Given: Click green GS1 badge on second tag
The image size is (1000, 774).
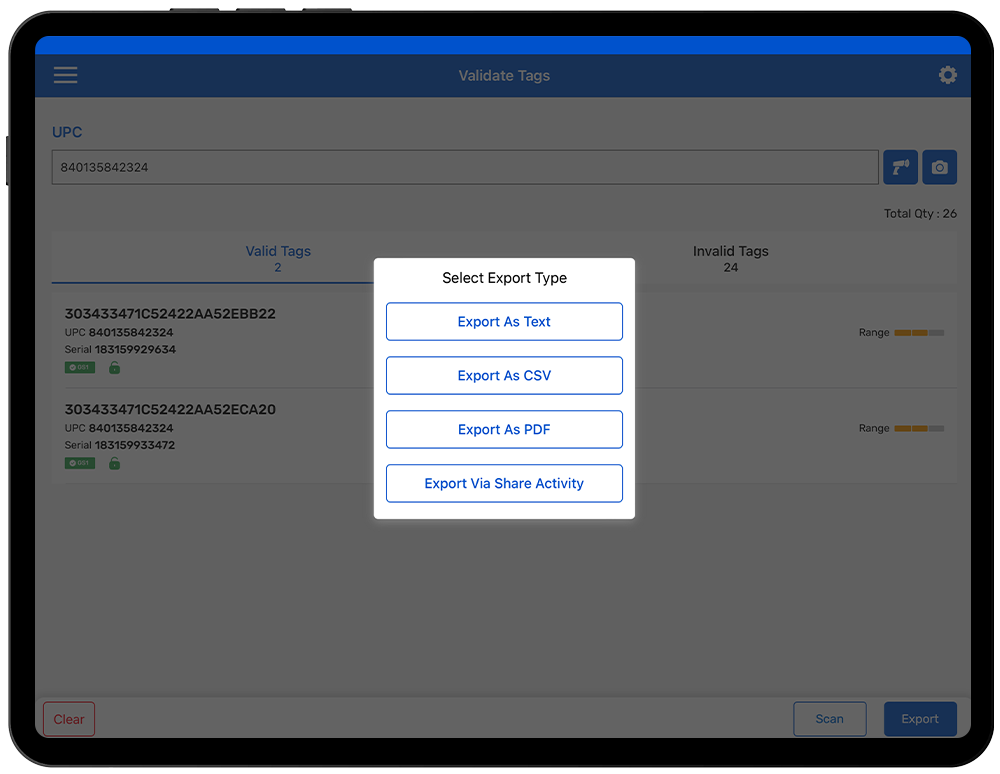Looking at the screenshot, I should [80, 464].
